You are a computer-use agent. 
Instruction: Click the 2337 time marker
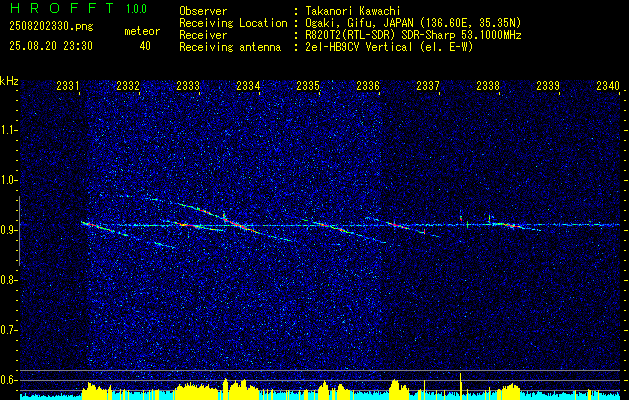point(428,86)
